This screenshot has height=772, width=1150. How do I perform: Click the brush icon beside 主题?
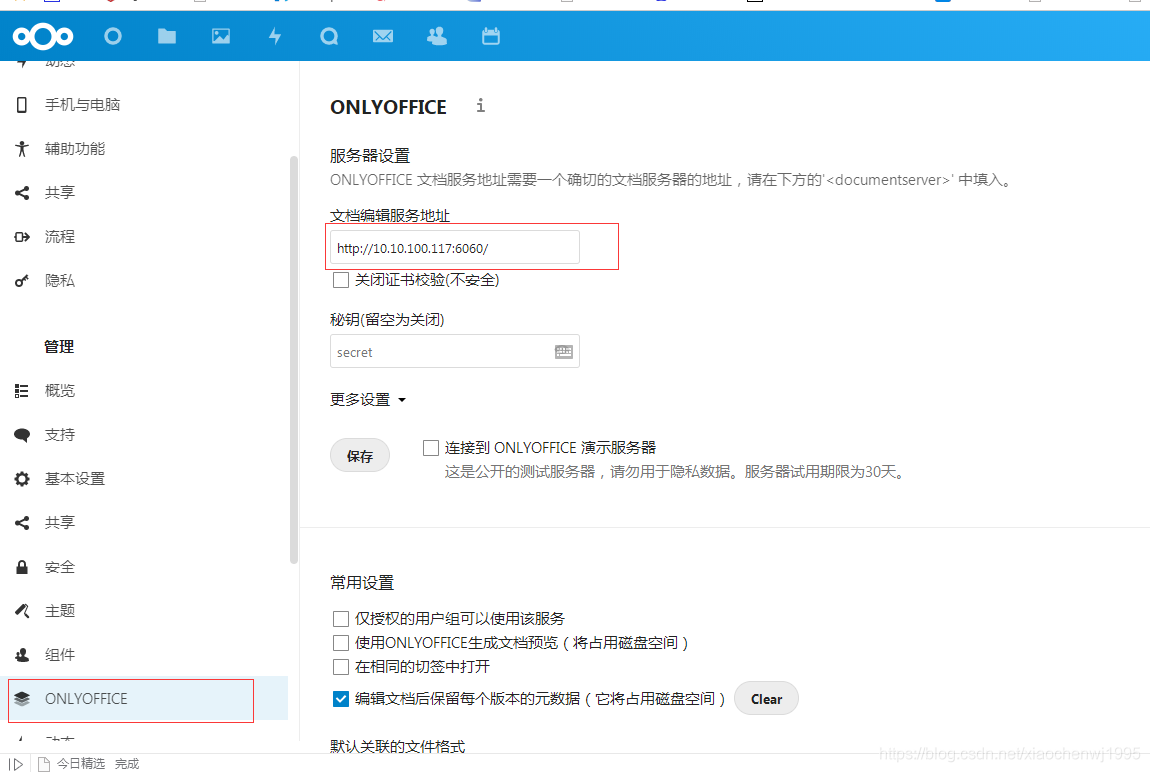pyautogui.click(x=22, y=611)
